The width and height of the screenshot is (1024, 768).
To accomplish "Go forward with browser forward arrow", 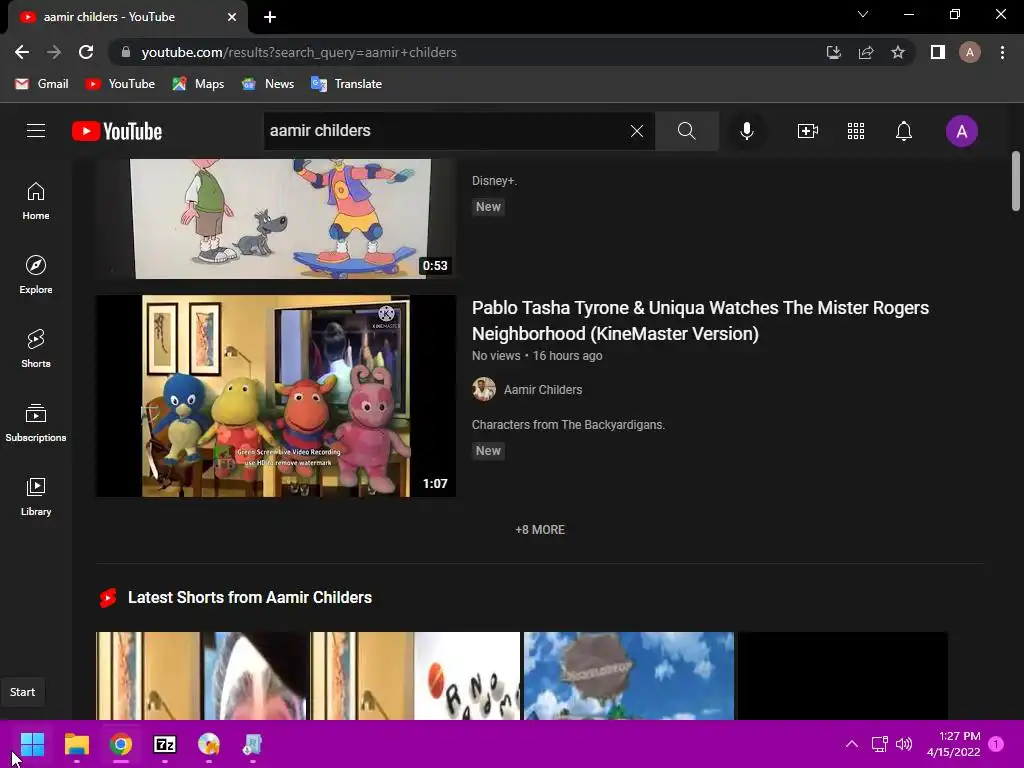I will tap(54, 52).
